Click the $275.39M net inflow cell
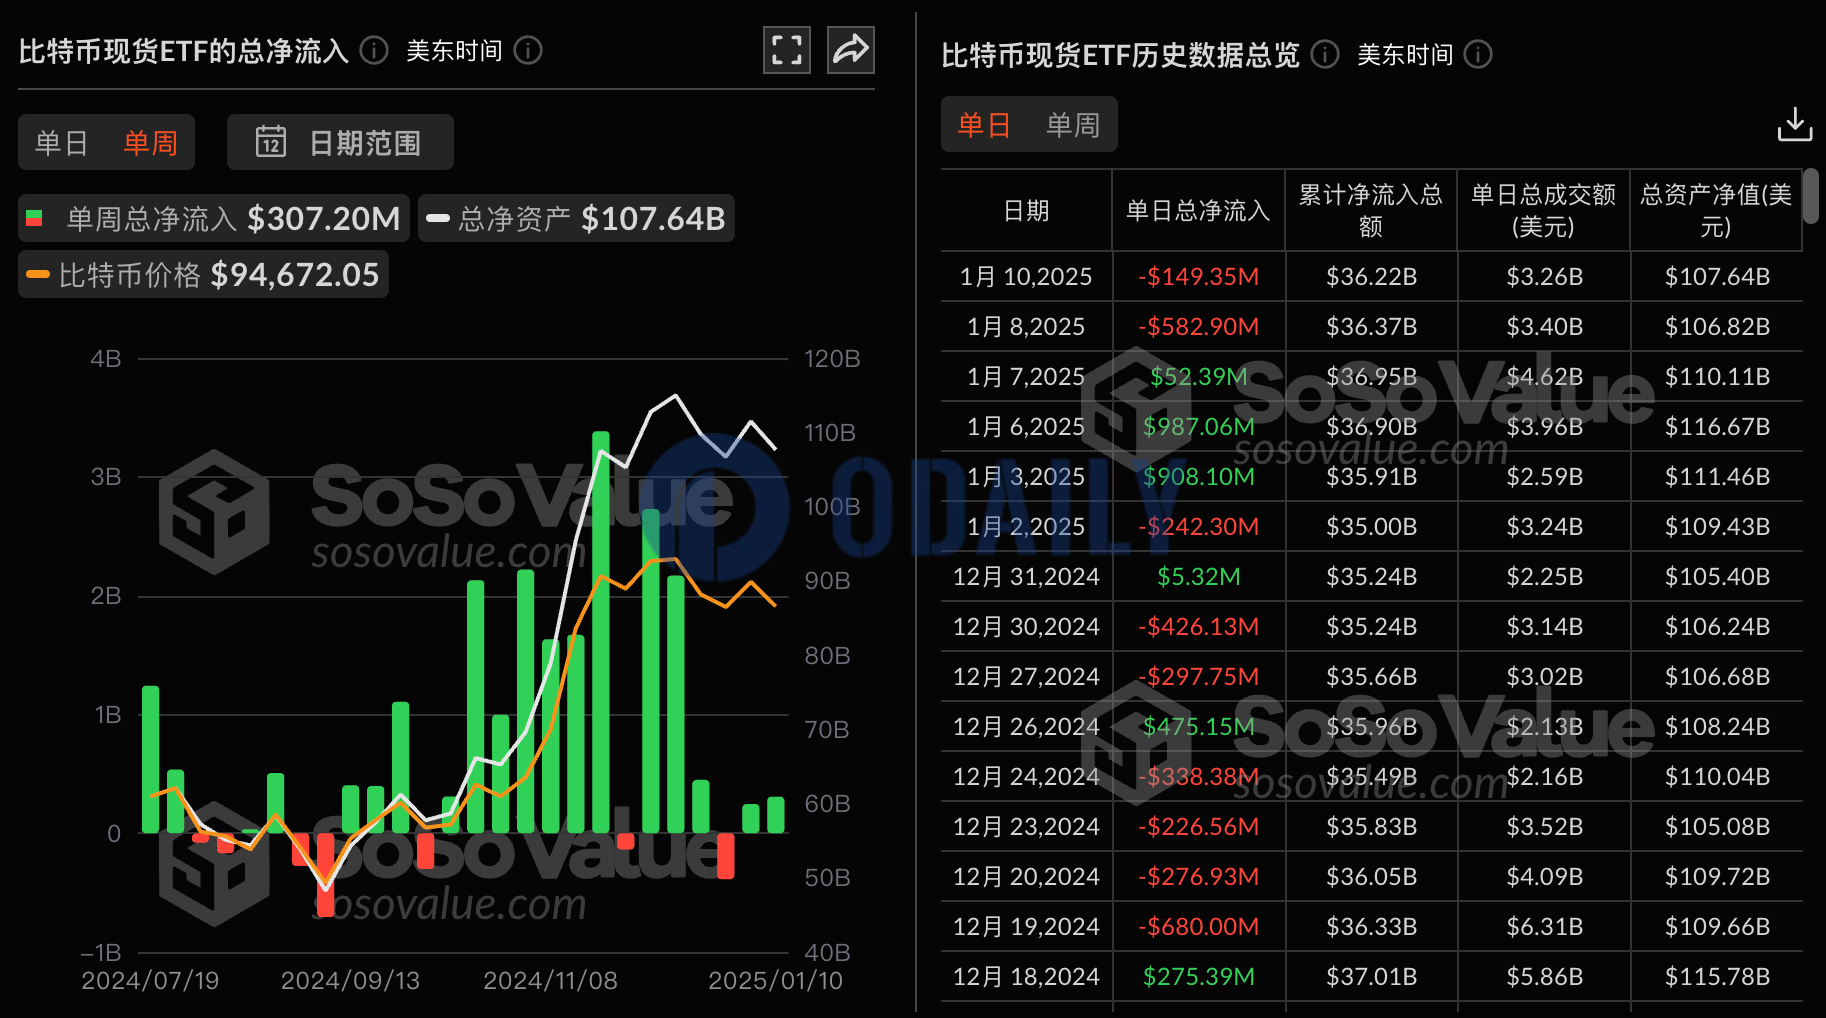This screenshot has height=1018, width=1826. 1198,976
